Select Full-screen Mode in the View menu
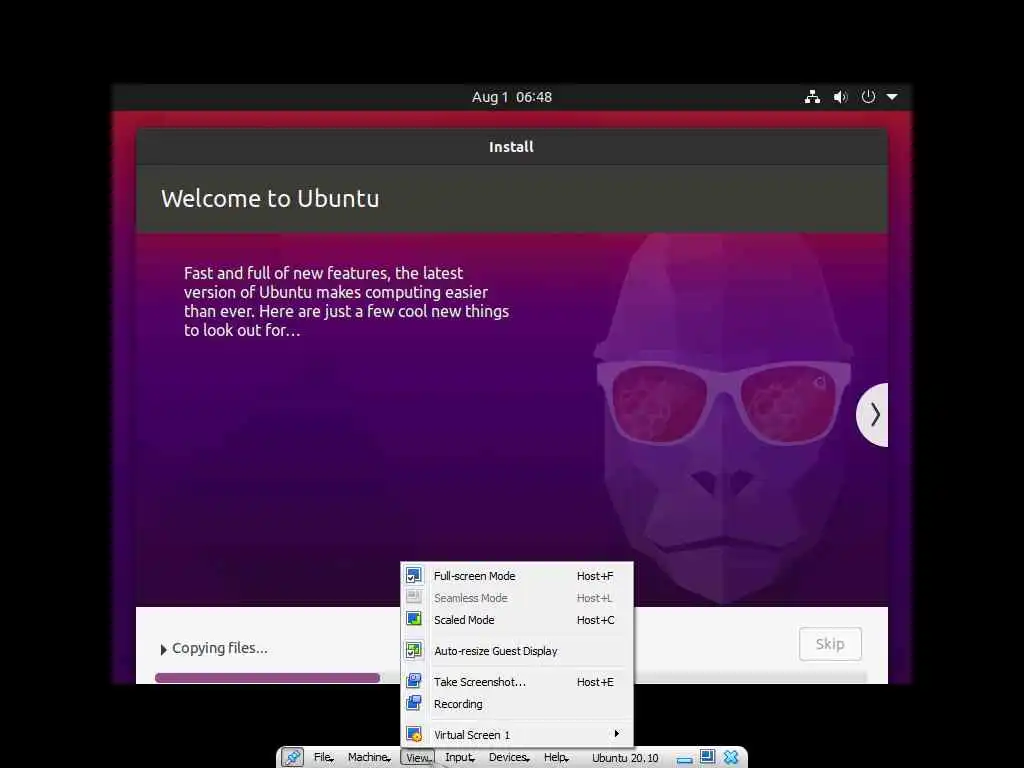The height and width of the screenshot is (768, 1024). [x=517, y=576]
